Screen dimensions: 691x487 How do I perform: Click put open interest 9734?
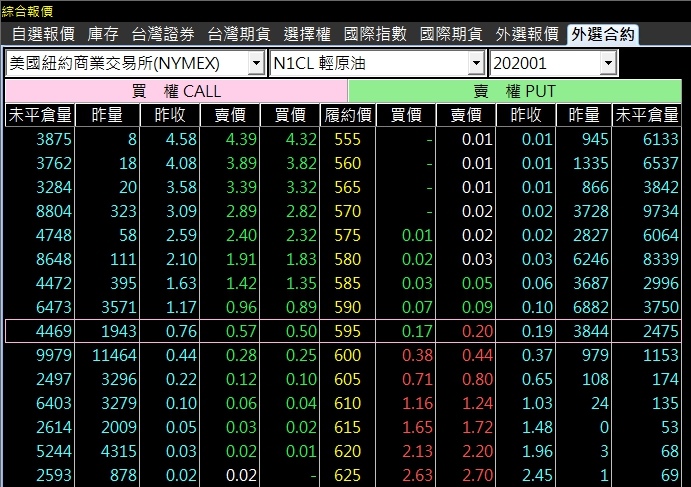click(660, 211)
